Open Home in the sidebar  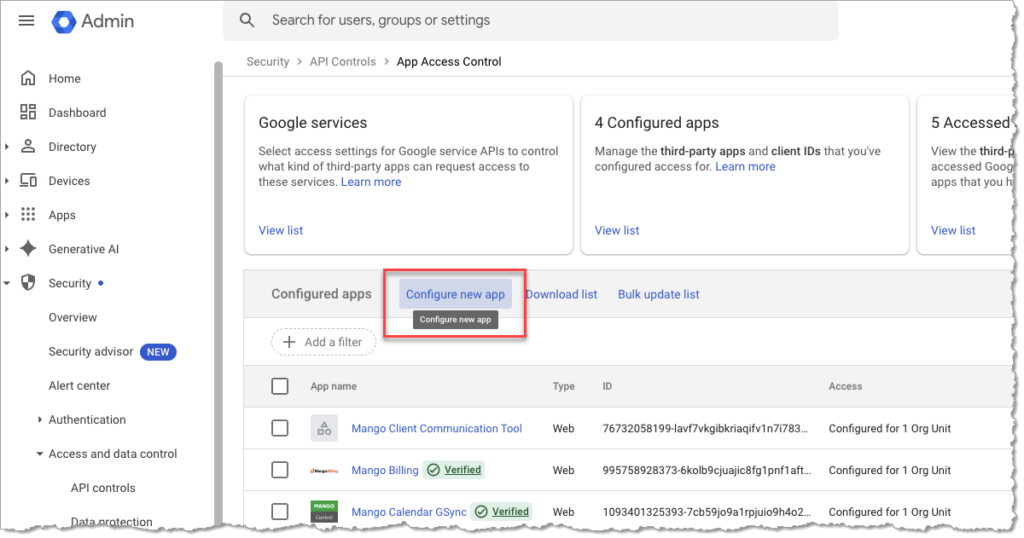point(64,78)
